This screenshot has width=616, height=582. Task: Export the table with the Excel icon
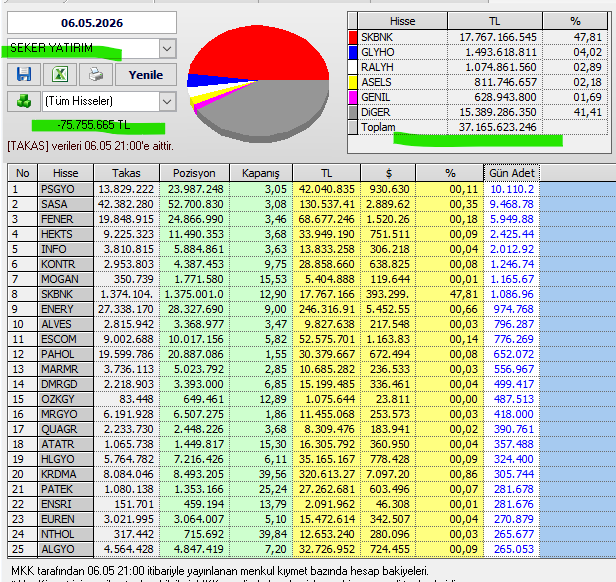tap(60, 74)
